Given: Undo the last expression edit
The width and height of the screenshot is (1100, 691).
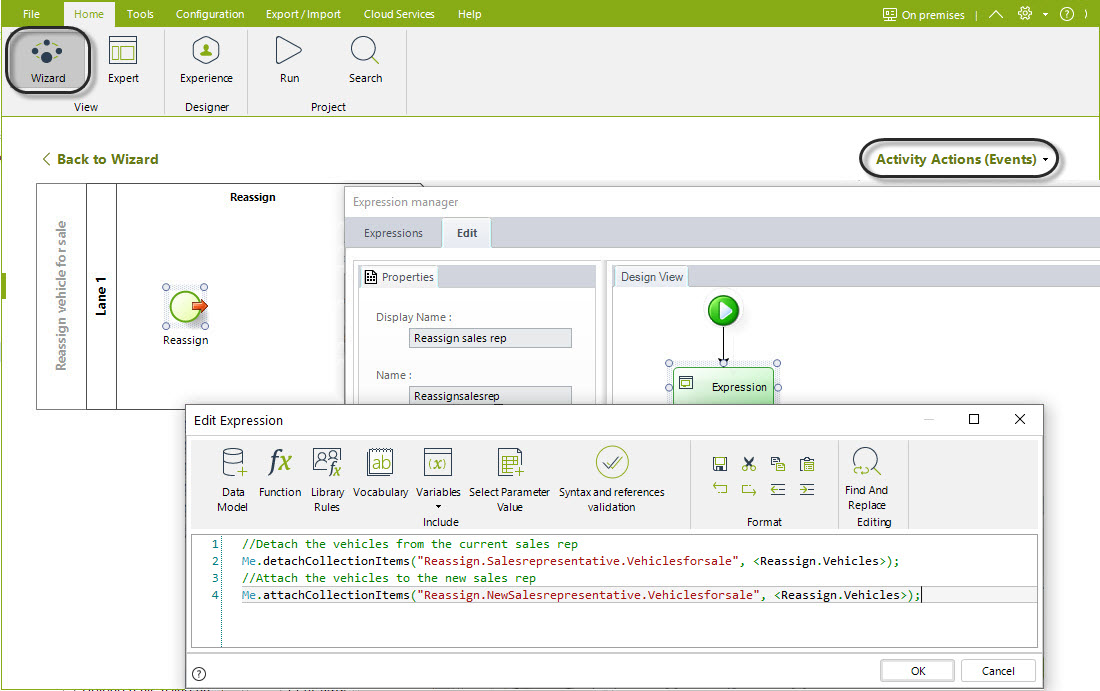Looking at the screenshot, I should pos(720,489).
